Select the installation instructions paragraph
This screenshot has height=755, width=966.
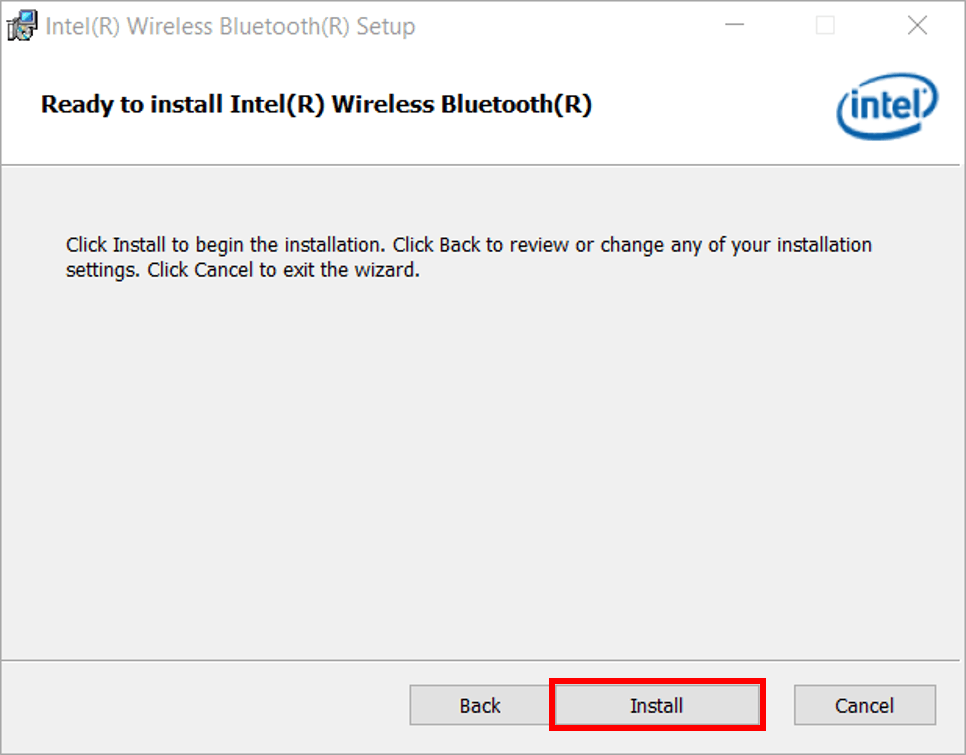(x=470, y=256)
